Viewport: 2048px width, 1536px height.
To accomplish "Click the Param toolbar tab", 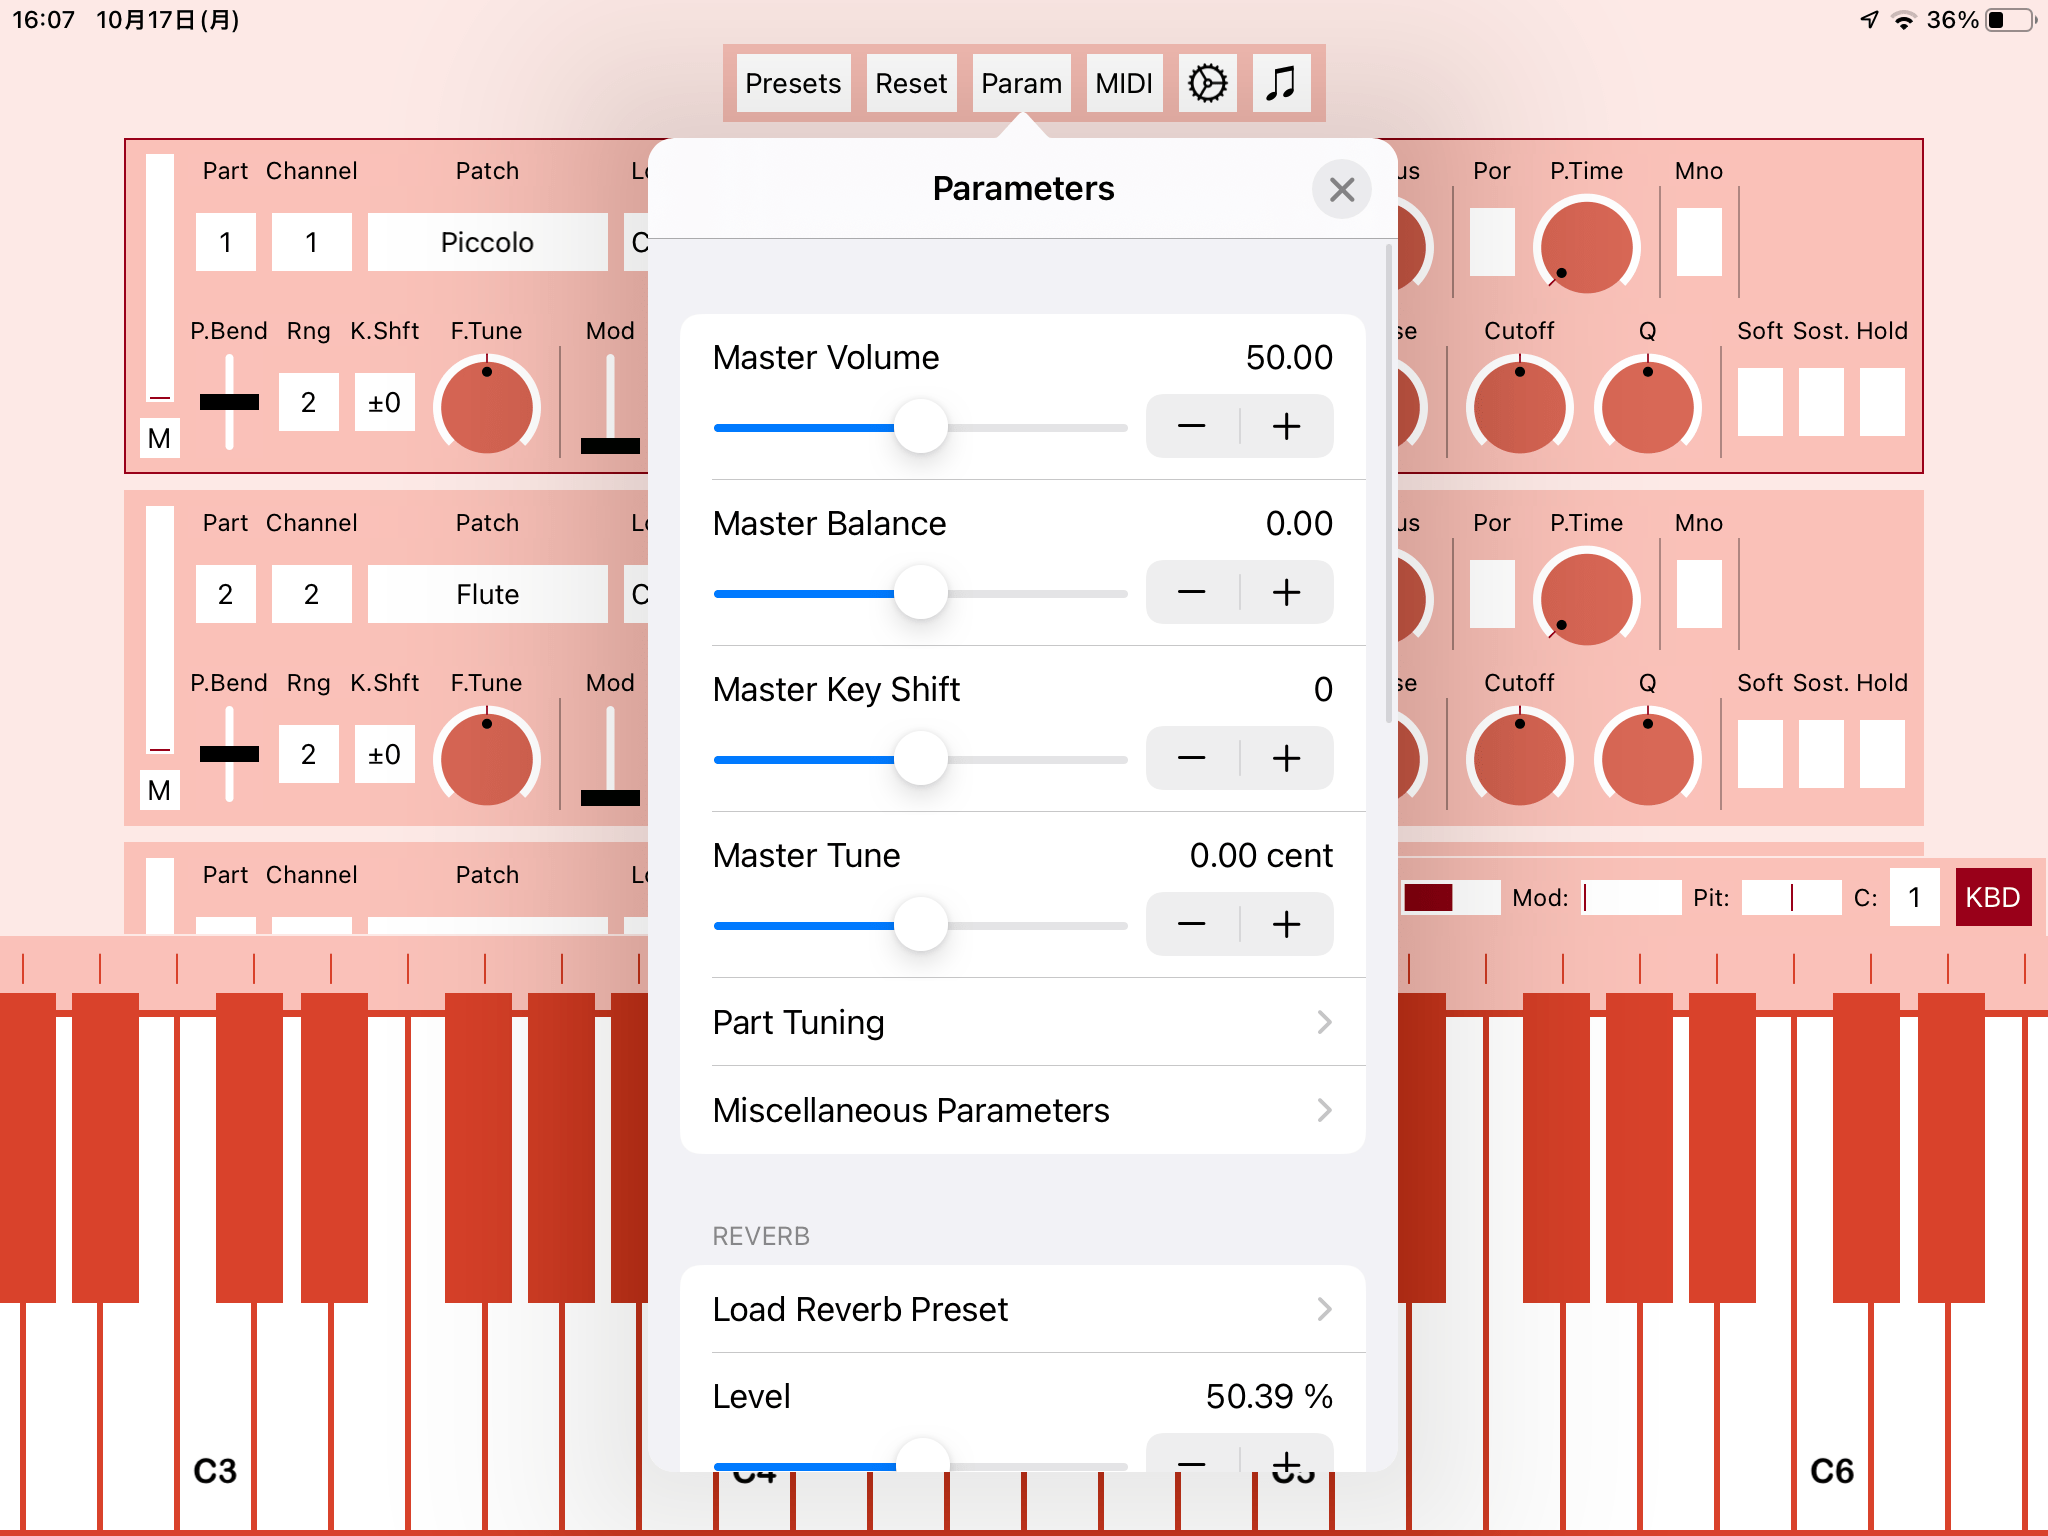I will [x=1021, y=83].
